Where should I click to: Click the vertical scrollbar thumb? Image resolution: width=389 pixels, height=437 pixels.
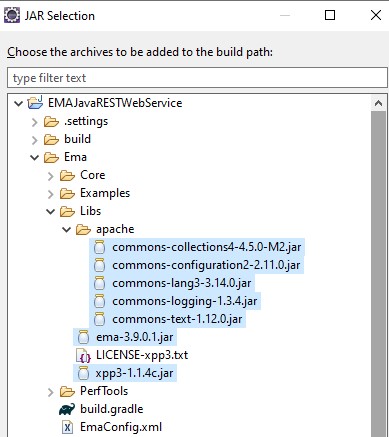378,273
